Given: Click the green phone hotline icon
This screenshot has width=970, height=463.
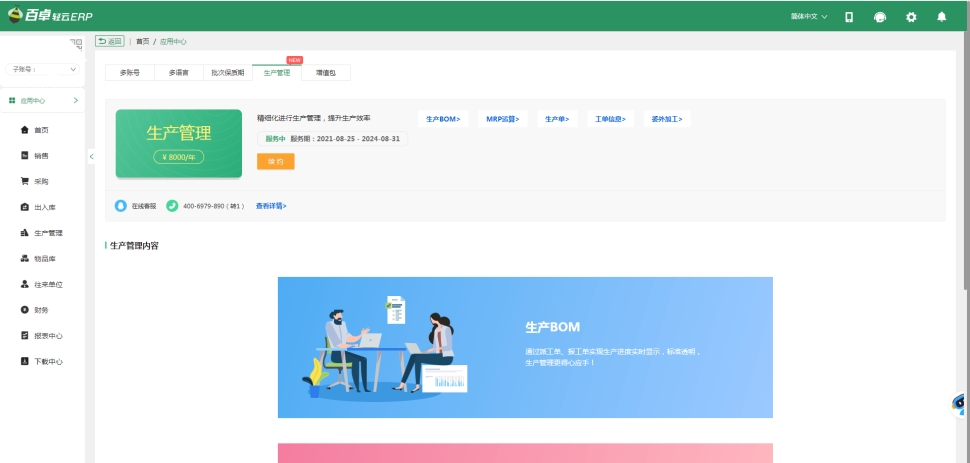Looking at the screenshot, I should (x=172, y=206).
